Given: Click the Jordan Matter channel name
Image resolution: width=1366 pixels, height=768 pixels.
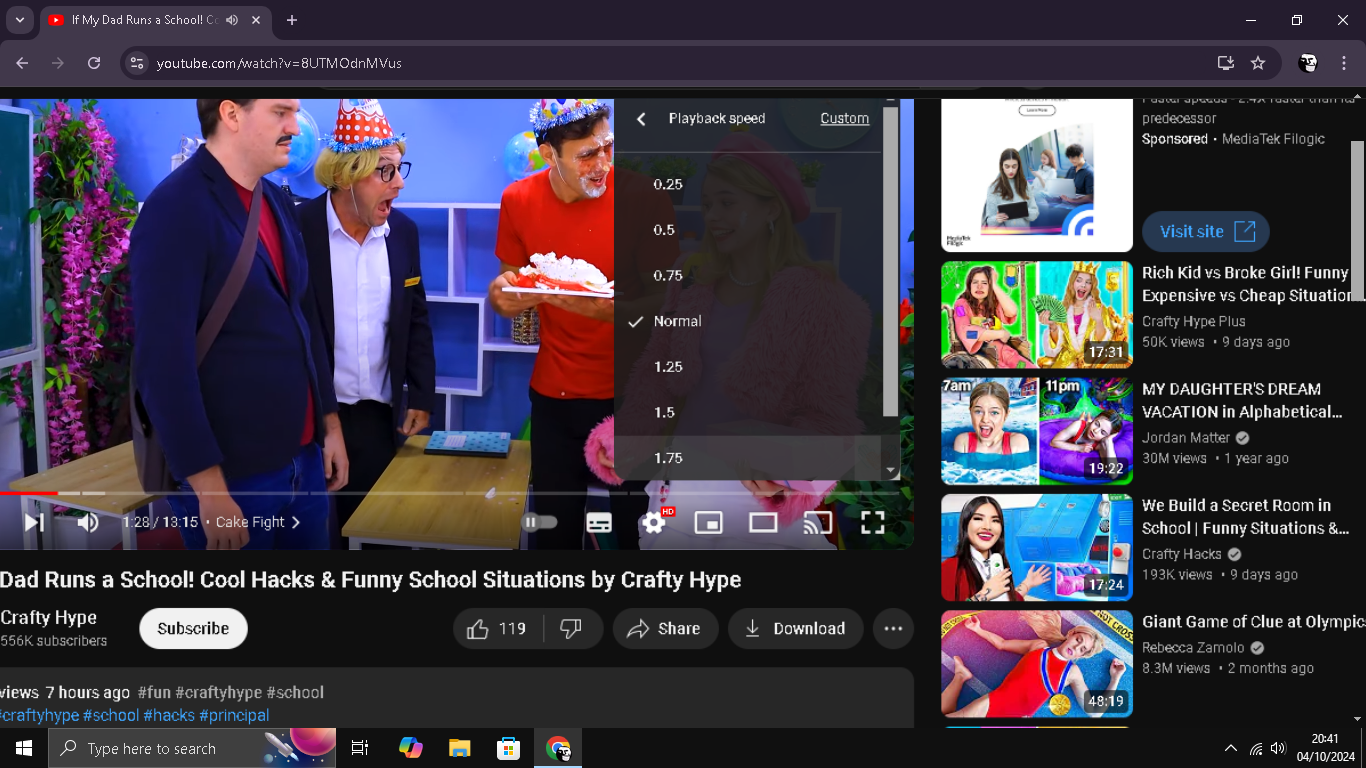Looking at the screenshot, I should coord(1185,437).
